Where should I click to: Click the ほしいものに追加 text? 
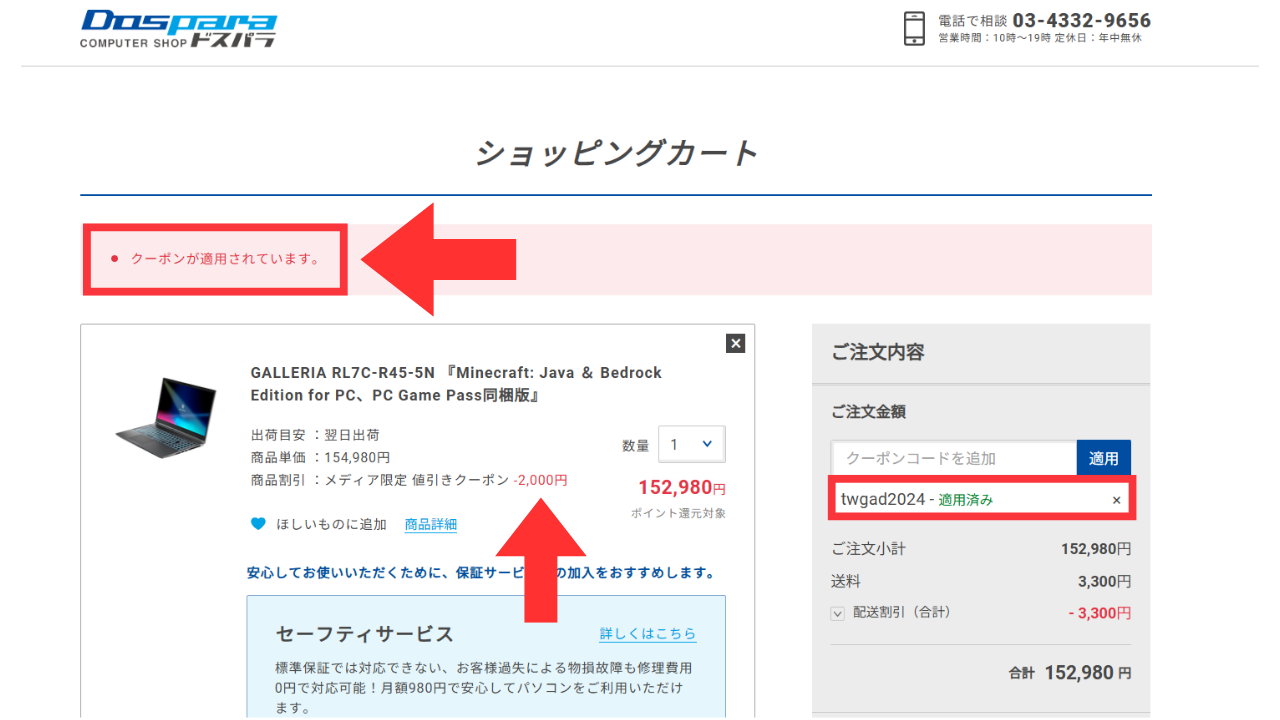[331, 524]
